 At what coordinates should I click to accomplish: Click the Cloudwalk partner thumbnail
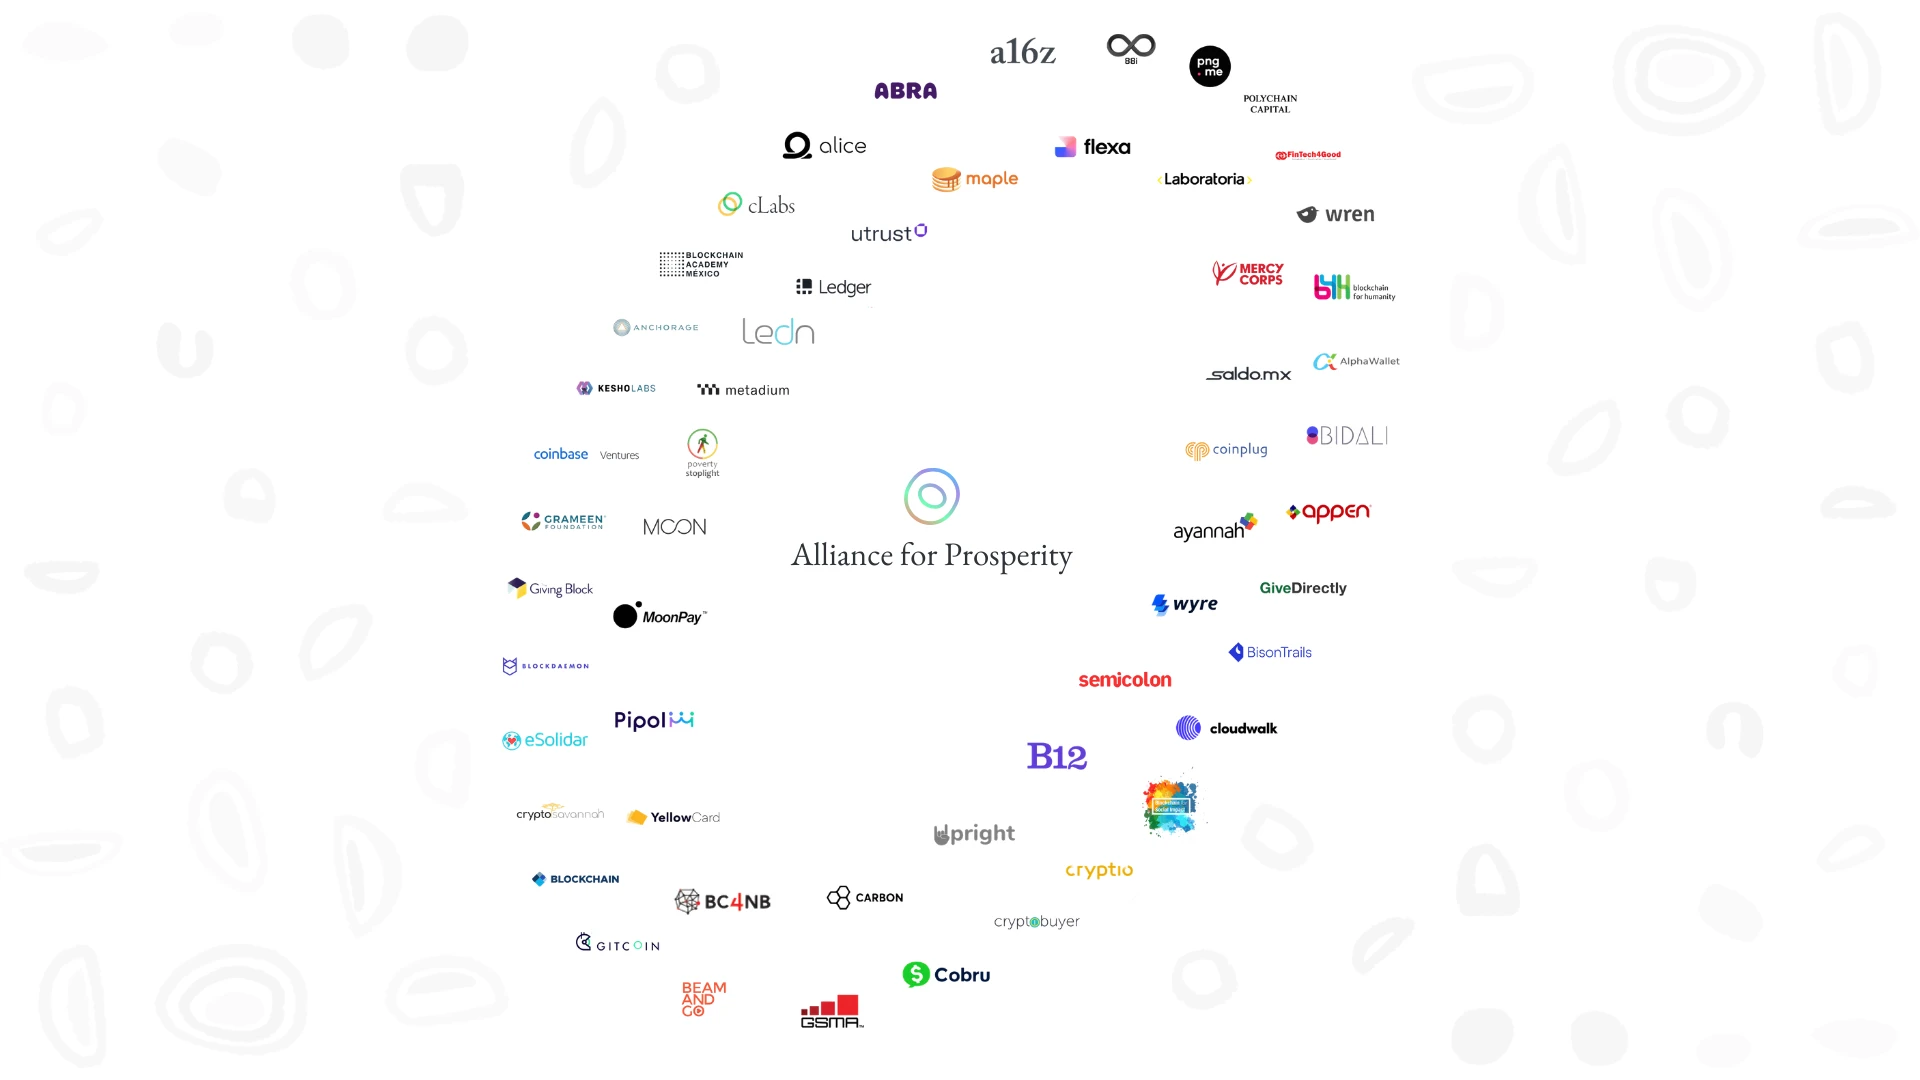[x=1225, y=728]
